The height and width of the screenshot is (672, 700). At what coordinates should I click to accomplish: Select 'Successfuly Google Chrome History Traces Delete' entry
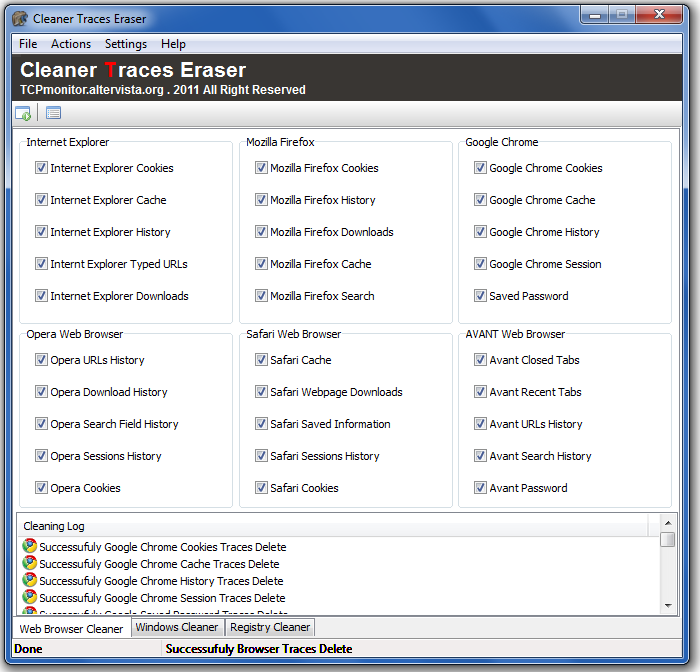[x=161, y=580]
